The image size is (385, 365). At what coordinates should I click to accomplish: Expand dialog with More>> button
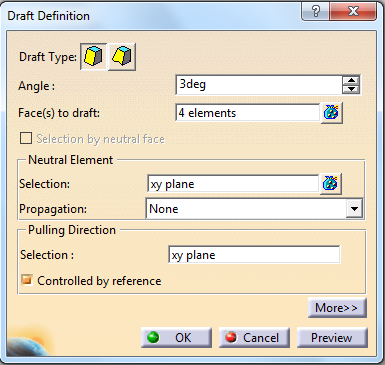click(x=337, y=308)
